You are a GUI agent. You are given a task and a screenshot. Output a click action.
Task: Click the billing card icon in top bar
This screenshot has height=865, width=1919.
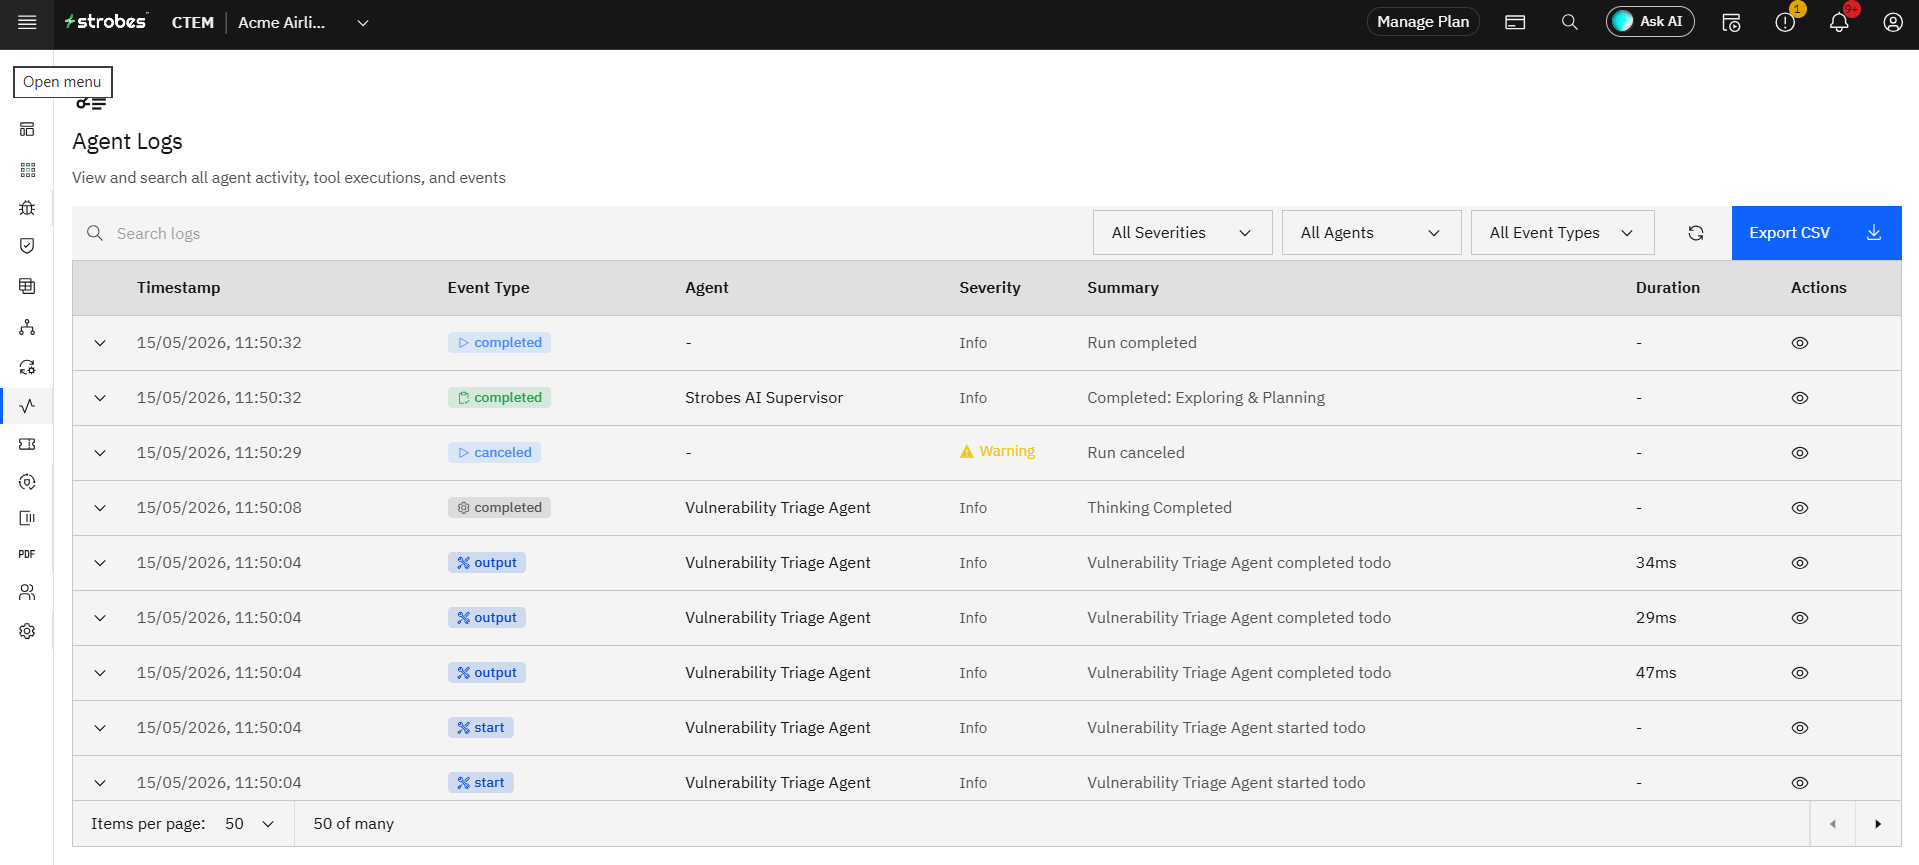1515,22
